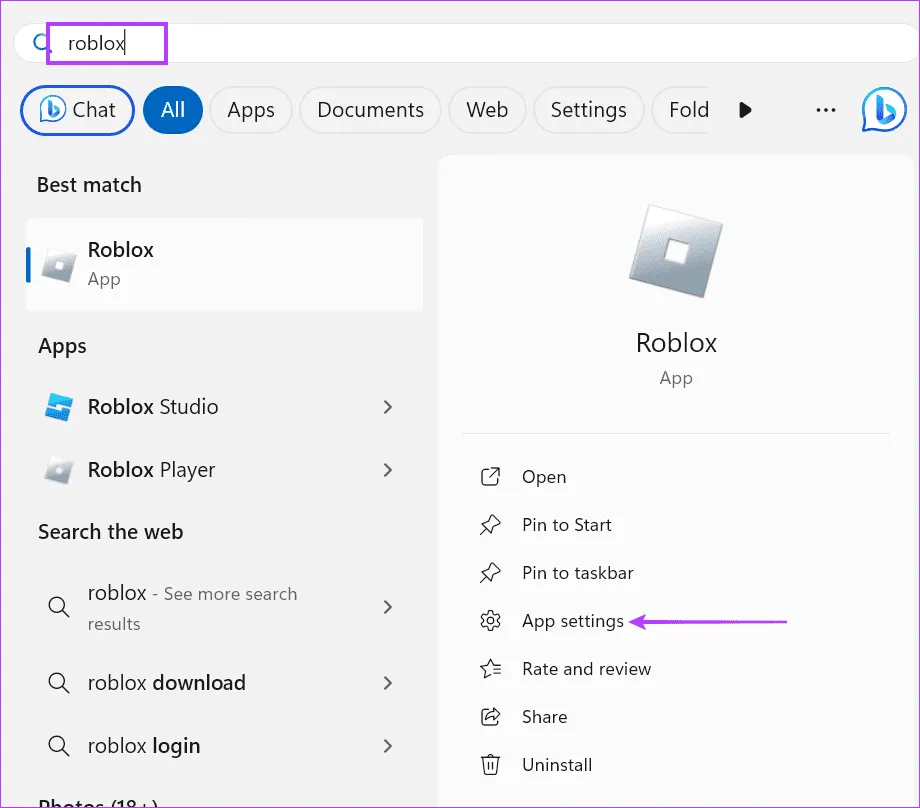
Task: Switch to the Apps filter tab
Action: (x=250, y=110)
